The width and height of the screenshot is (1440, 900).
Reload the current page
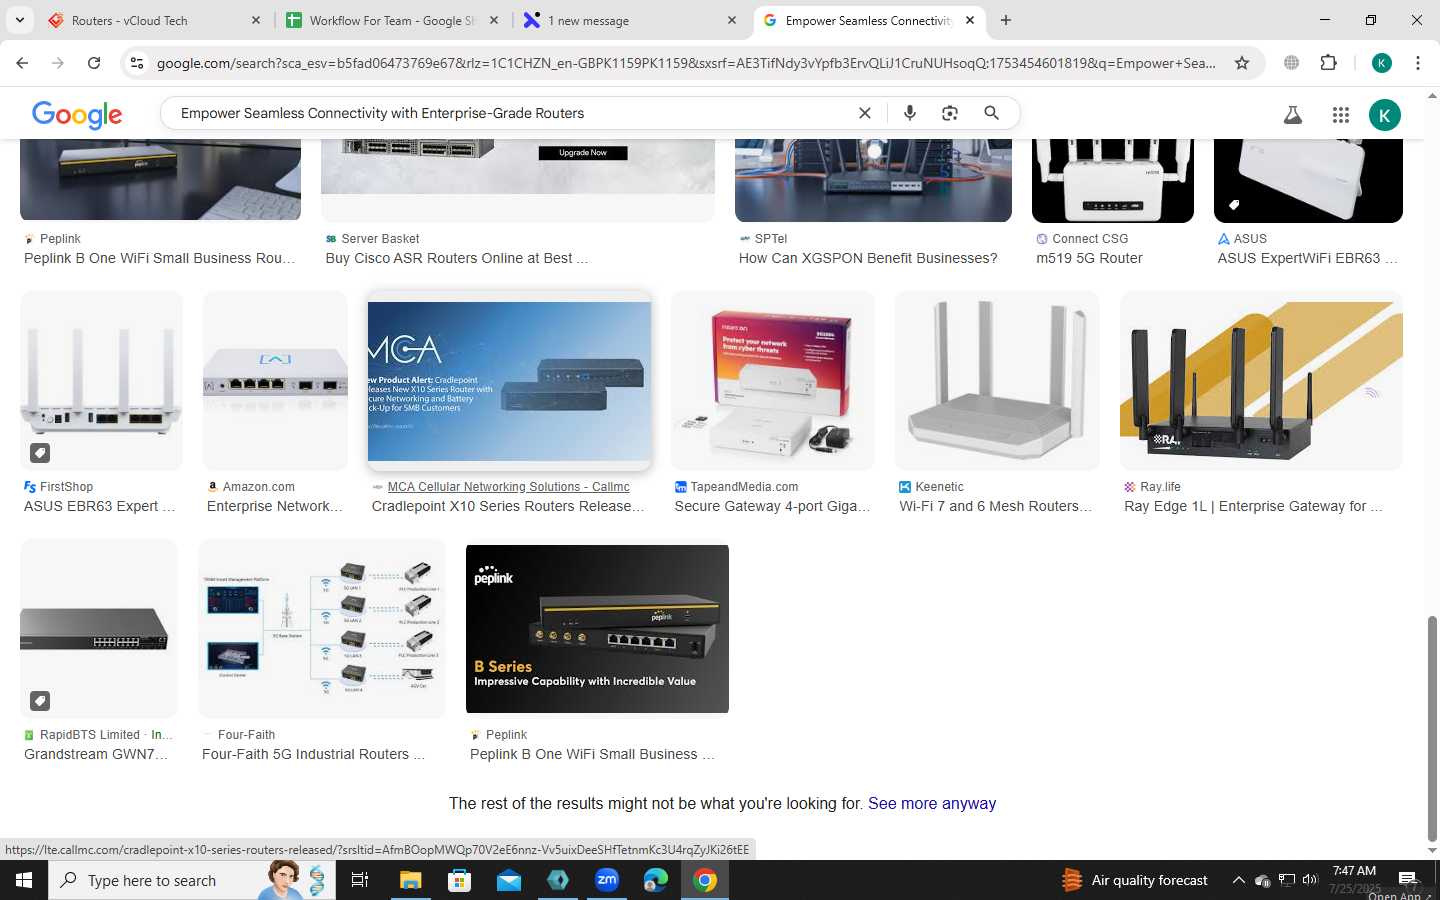[94, 63]
